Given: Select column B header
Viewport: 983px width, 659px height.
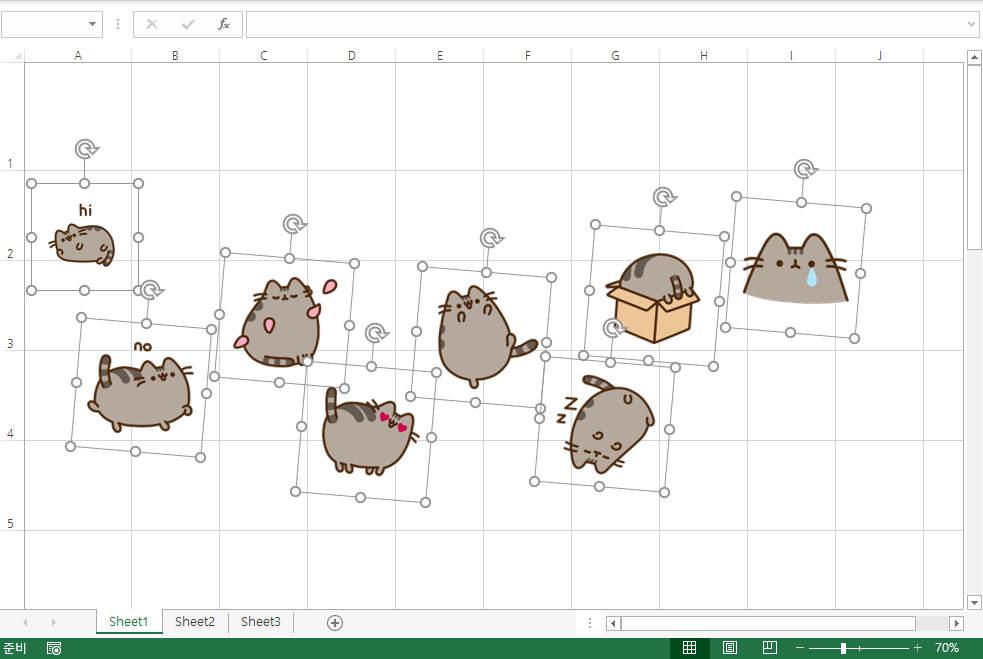Looking at the screenshot, I should pyautogui.click(x=176, y=56).
